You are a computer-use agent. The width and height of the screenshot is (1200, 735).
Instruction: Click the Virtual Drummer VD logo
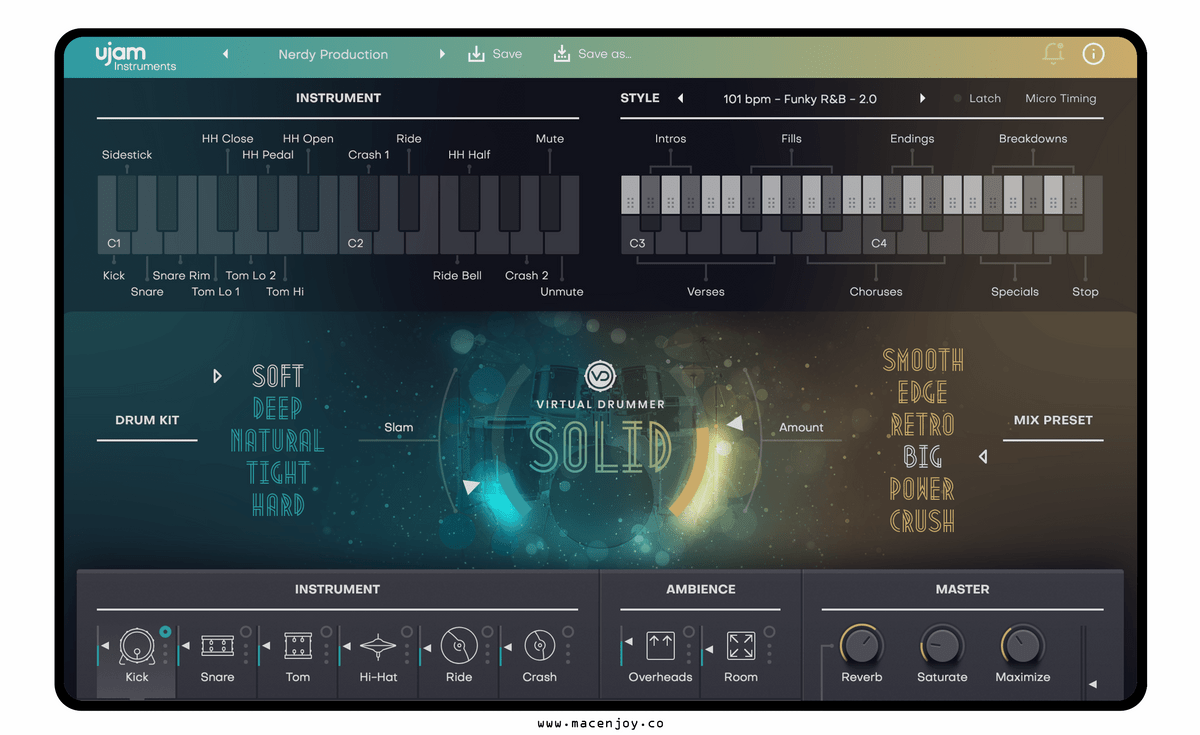[600, 376]
